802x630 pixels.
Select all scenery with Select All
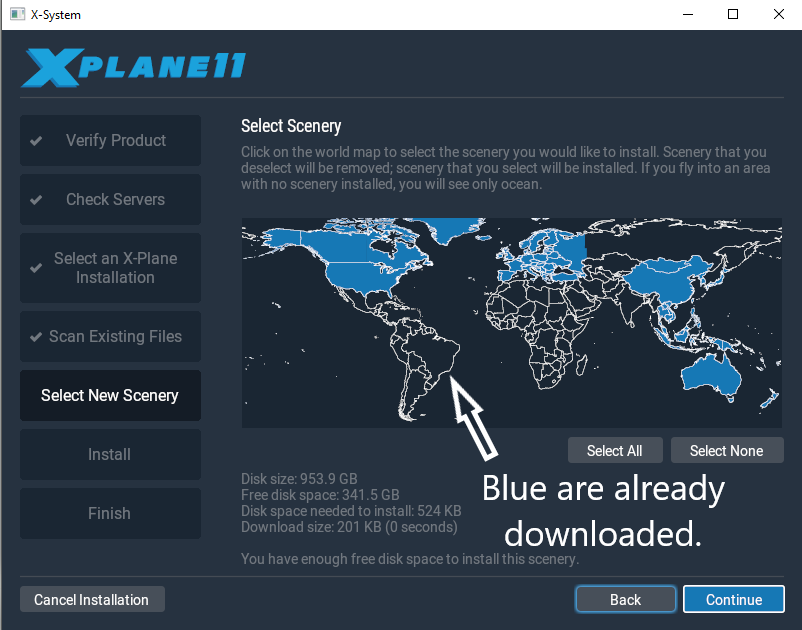click(x=615, y=450)
